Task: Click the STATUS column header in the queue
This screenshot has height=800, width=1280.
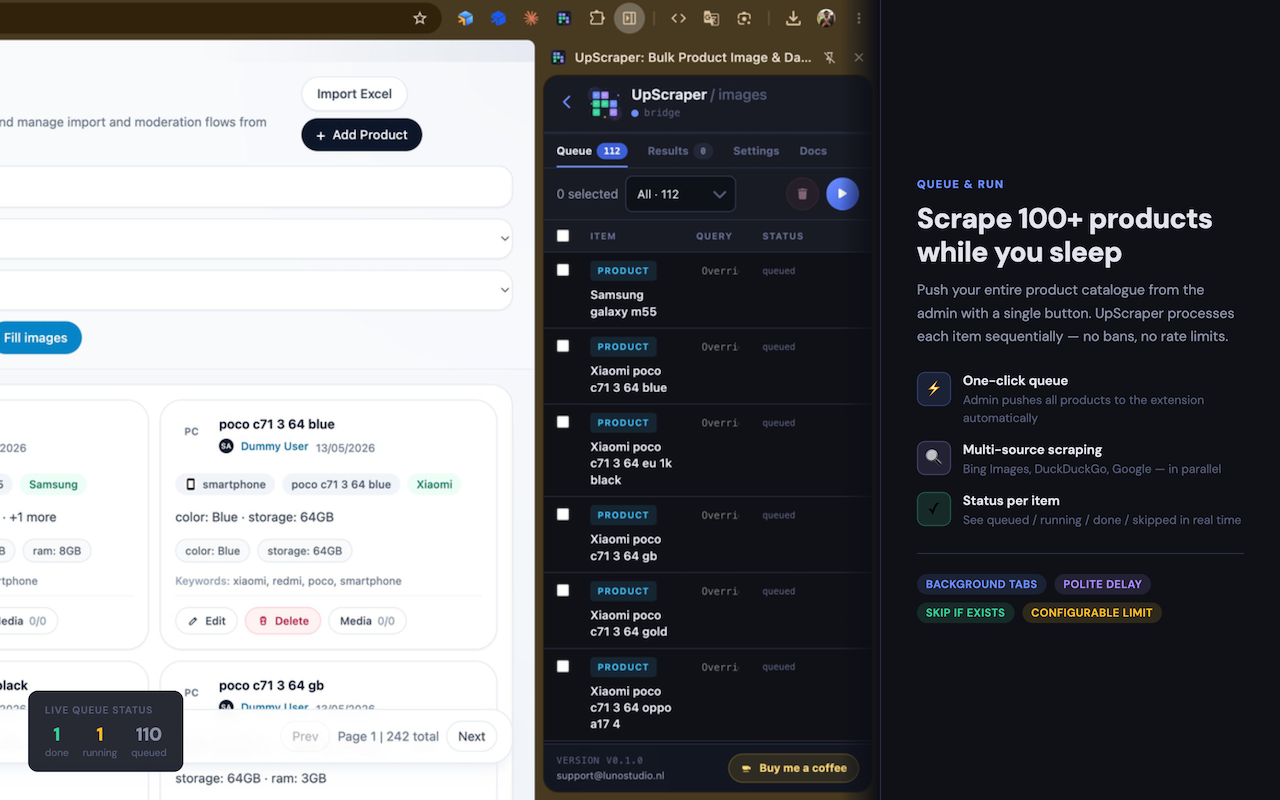Action: pos(783,236)
